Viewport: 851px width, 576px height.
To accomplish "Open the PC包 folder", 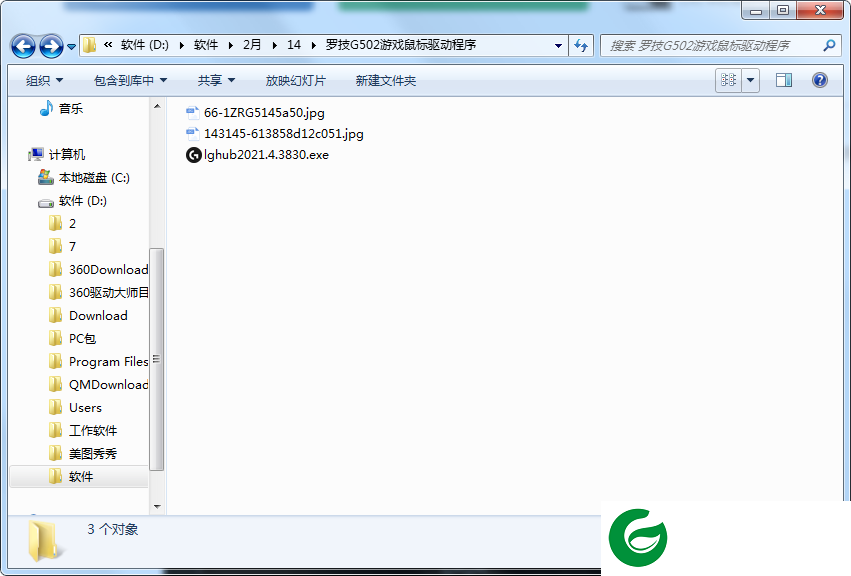I will pos(82,339).
